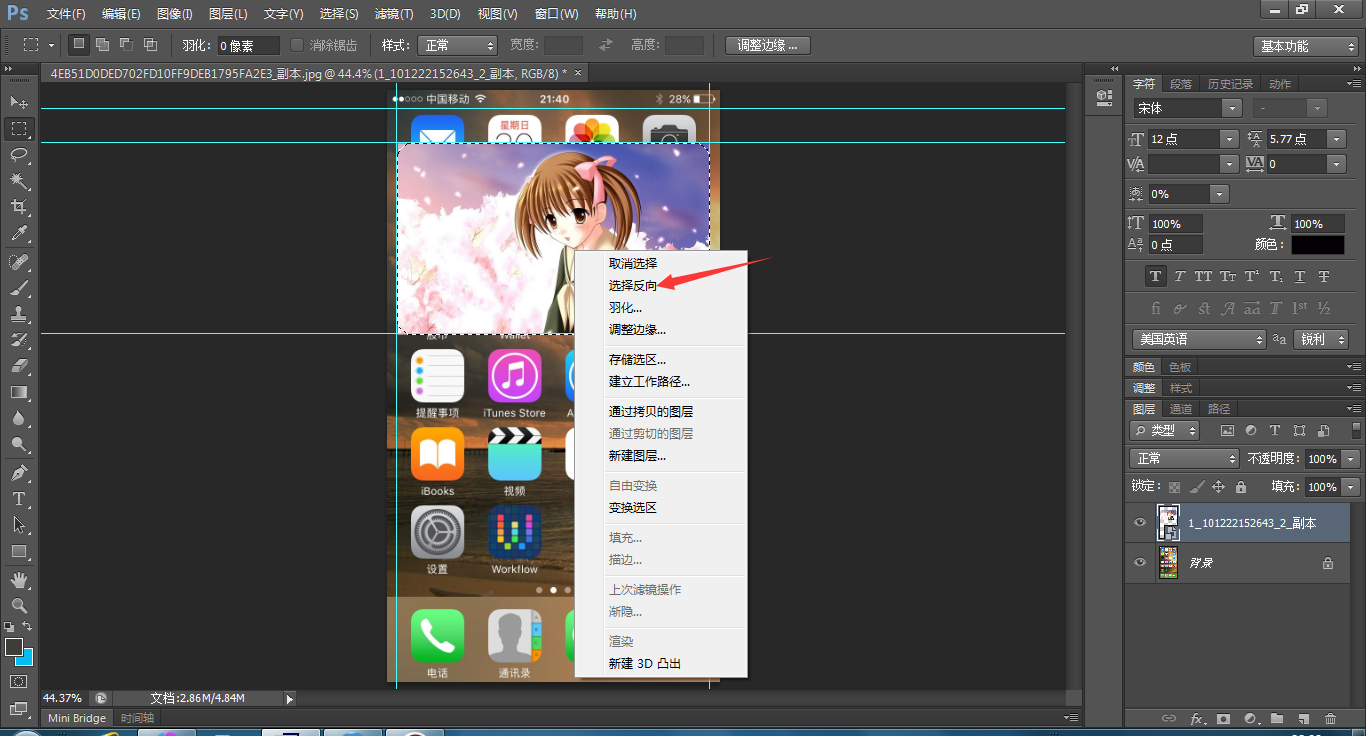Open the 基本功能 workspace dropdown
This screenshot has height=736, width=1366.
1305,46
